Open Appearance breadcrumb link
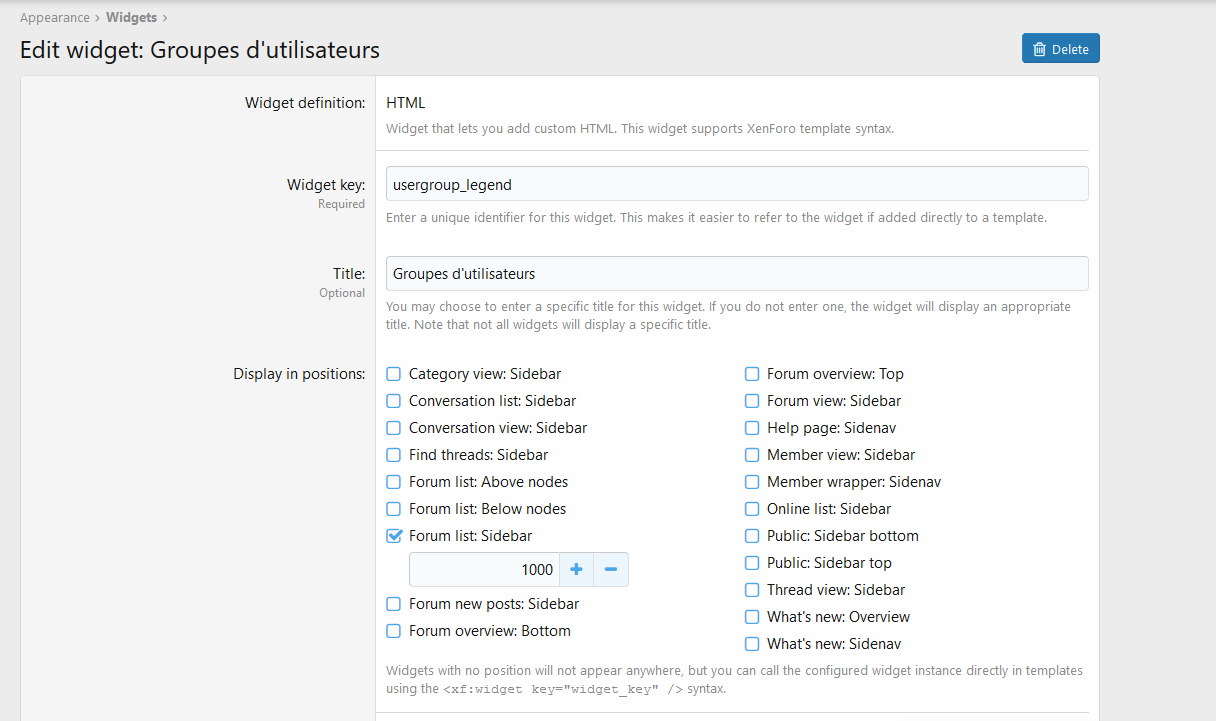This screenshot has height=721, width=1216. pyautogui.click(x=55, y=17)
